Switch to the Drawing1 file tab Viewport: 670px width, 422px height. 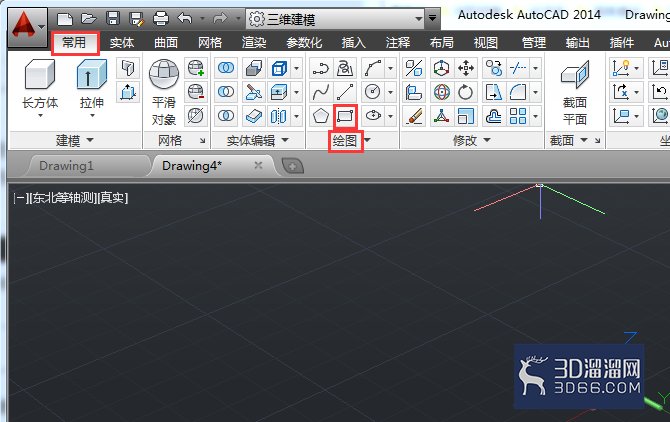88,166
